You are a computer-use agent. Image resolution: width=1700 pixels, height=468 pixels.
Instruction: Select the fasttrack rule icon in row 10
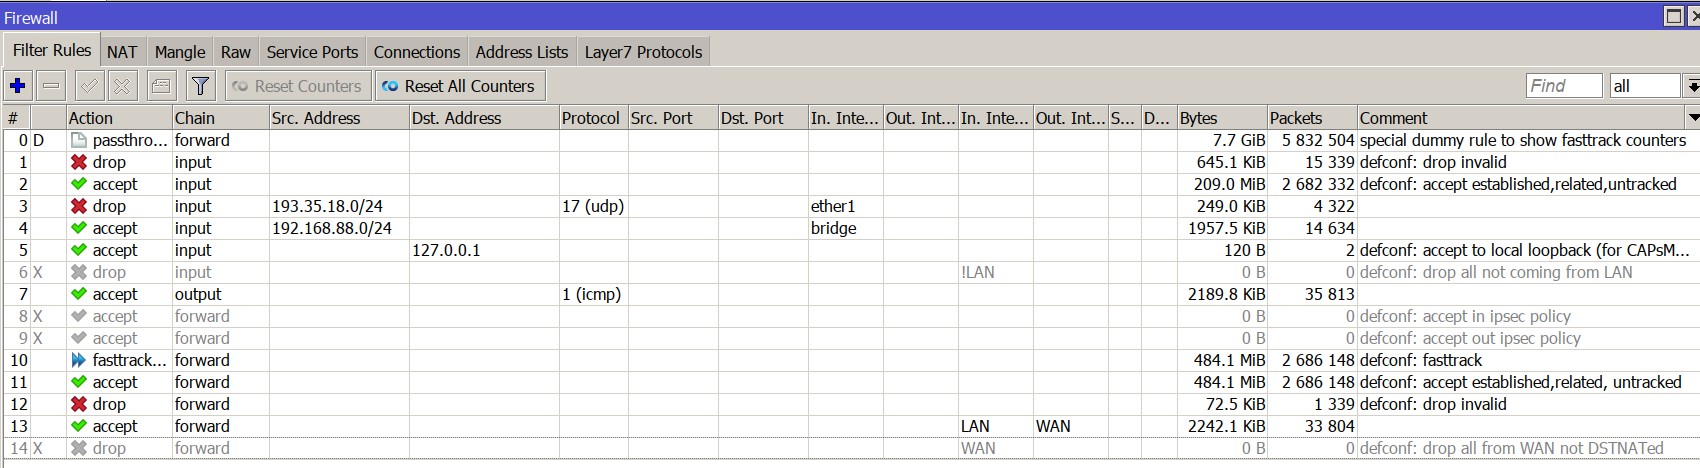pyautogui.click(x=79, y=360)
